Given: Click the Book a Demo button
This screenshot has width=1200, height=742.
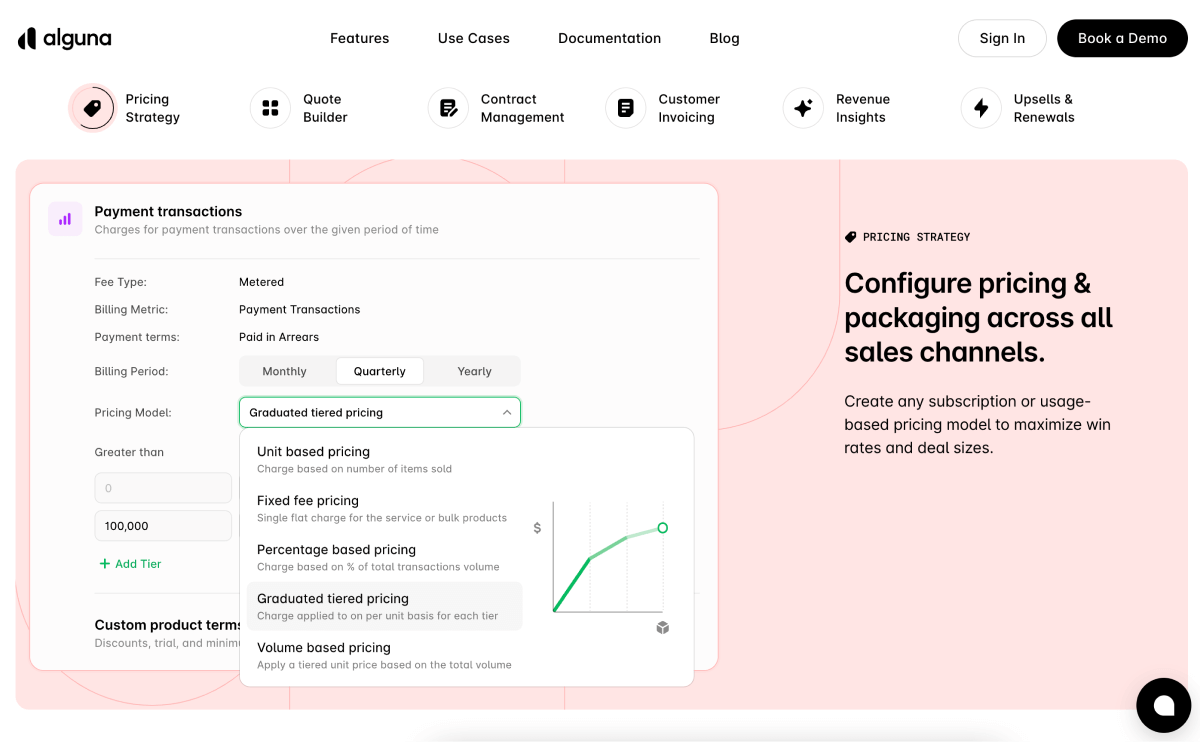Looking at the screenshot, I should [1122, 38].
